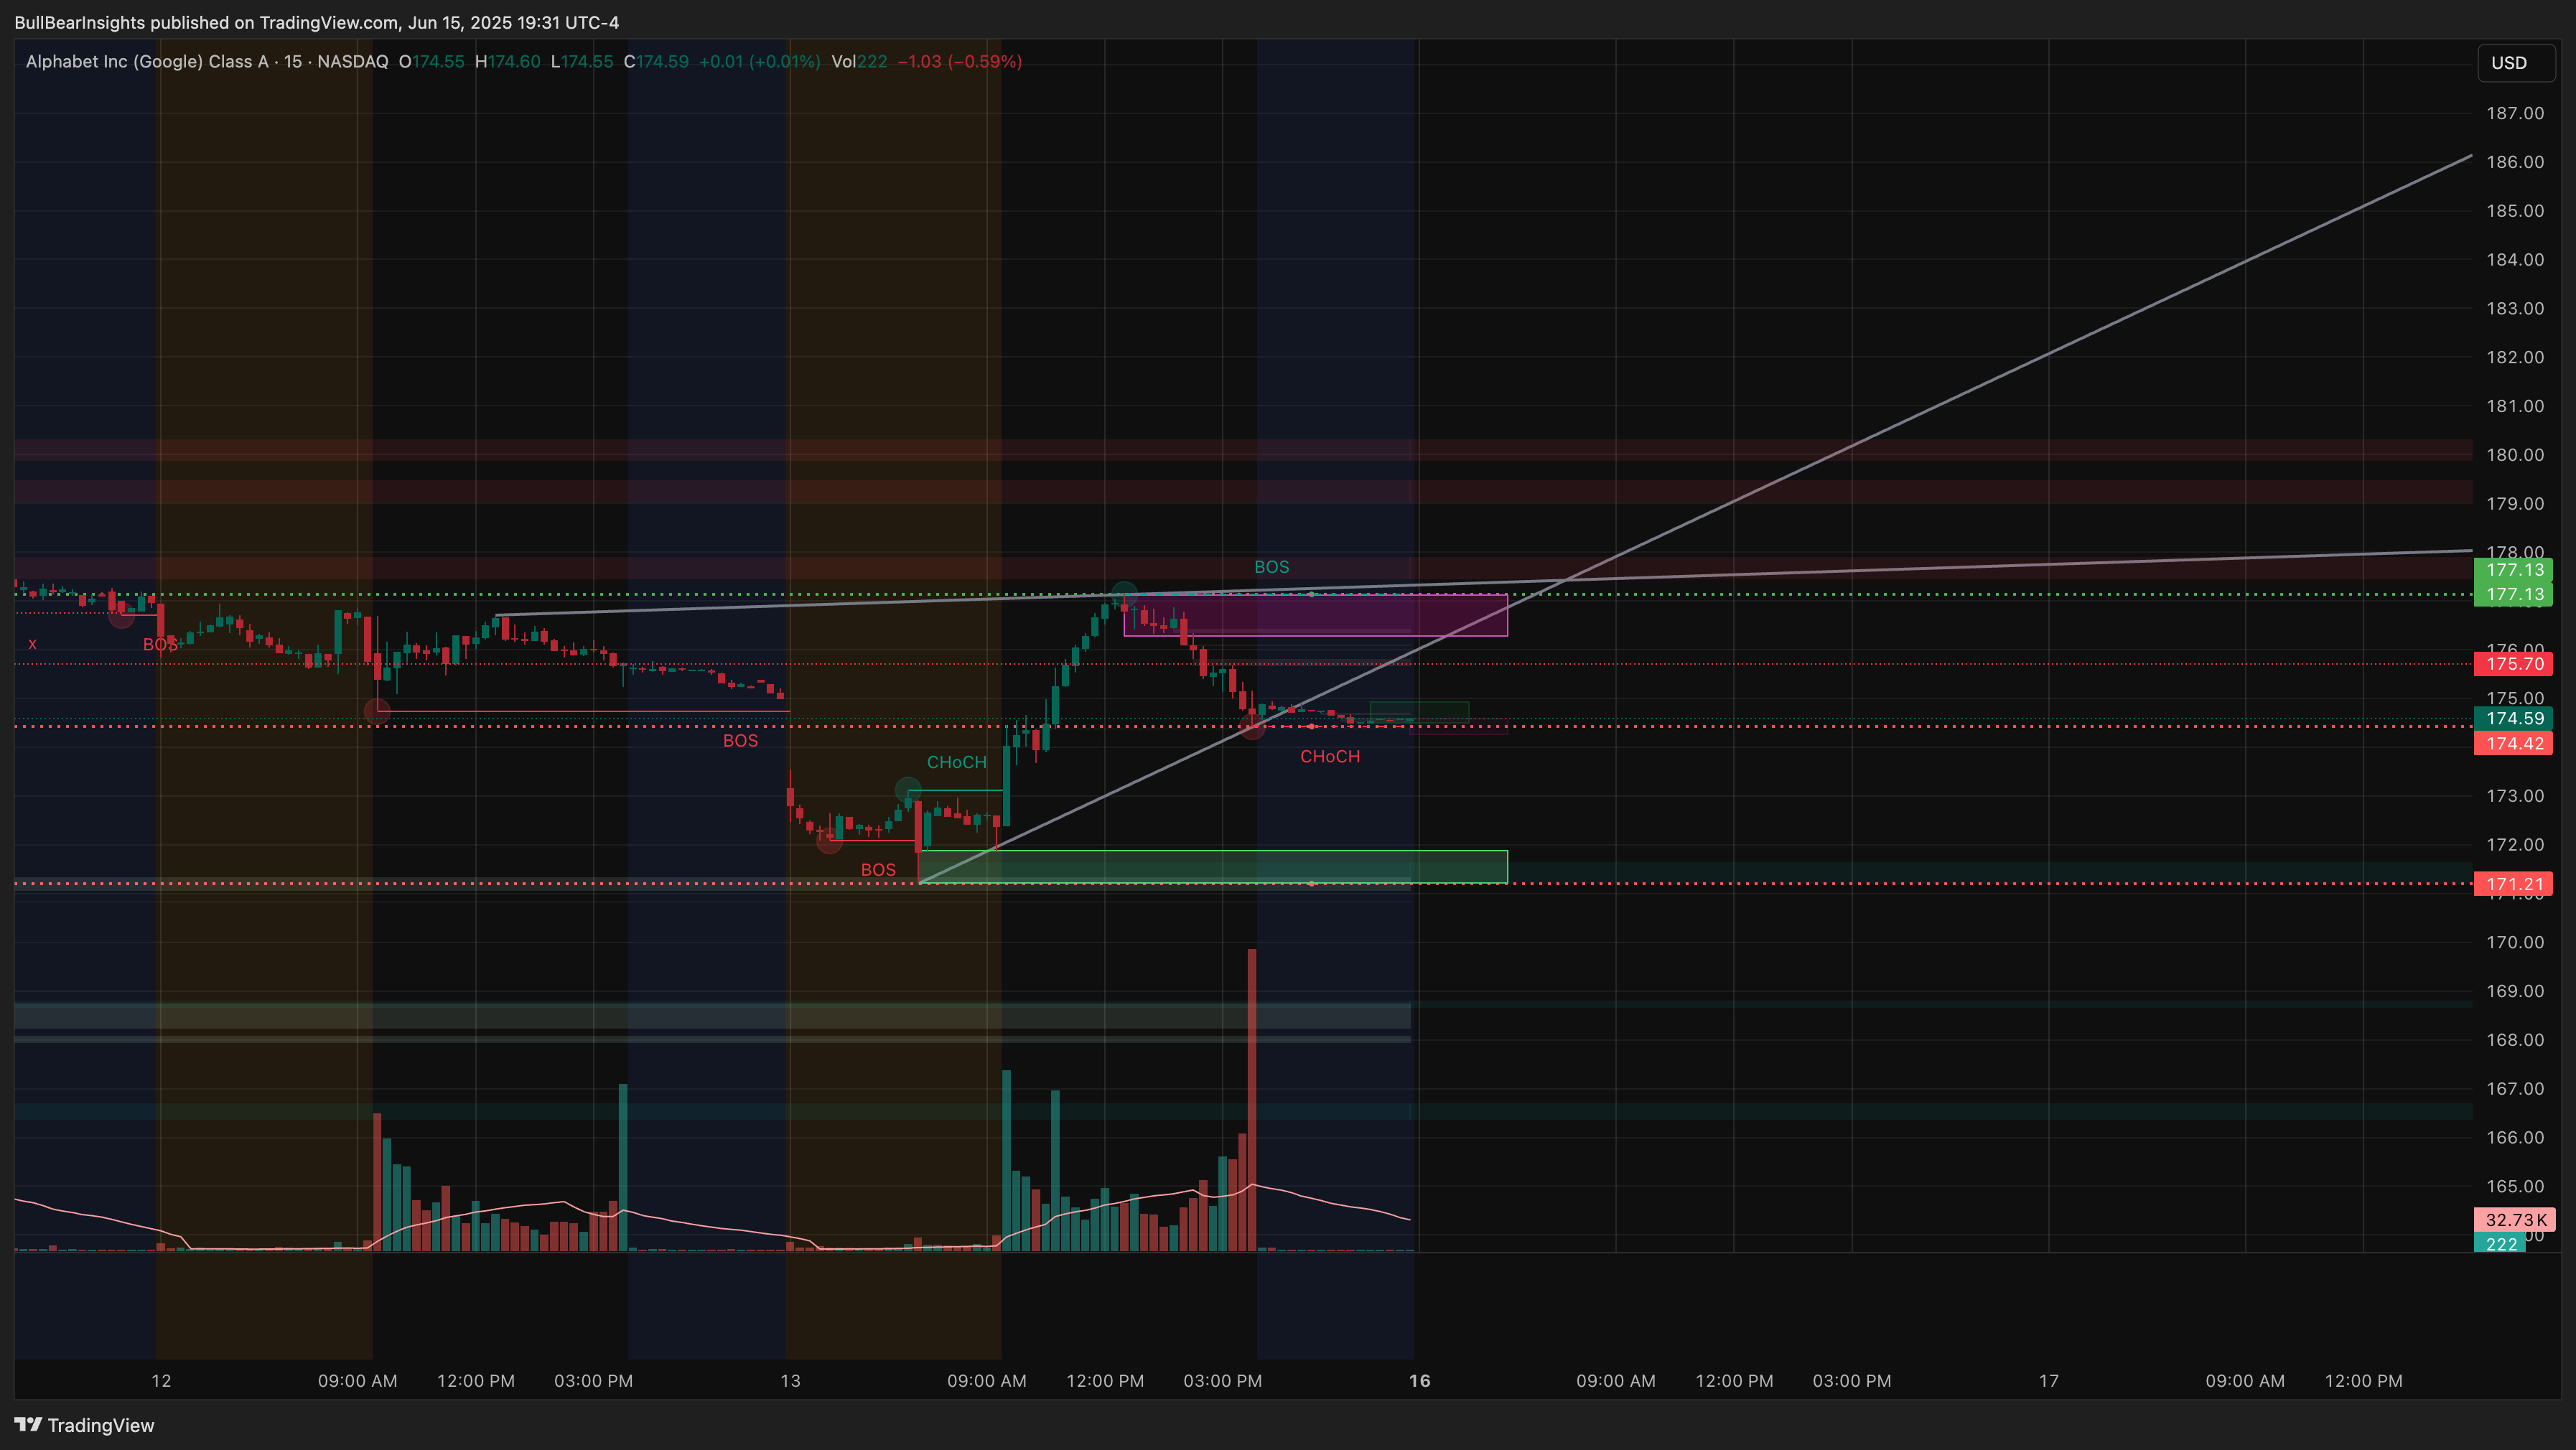
Task: Click the BullBearInsights published header text
Action: pos(316,22)
